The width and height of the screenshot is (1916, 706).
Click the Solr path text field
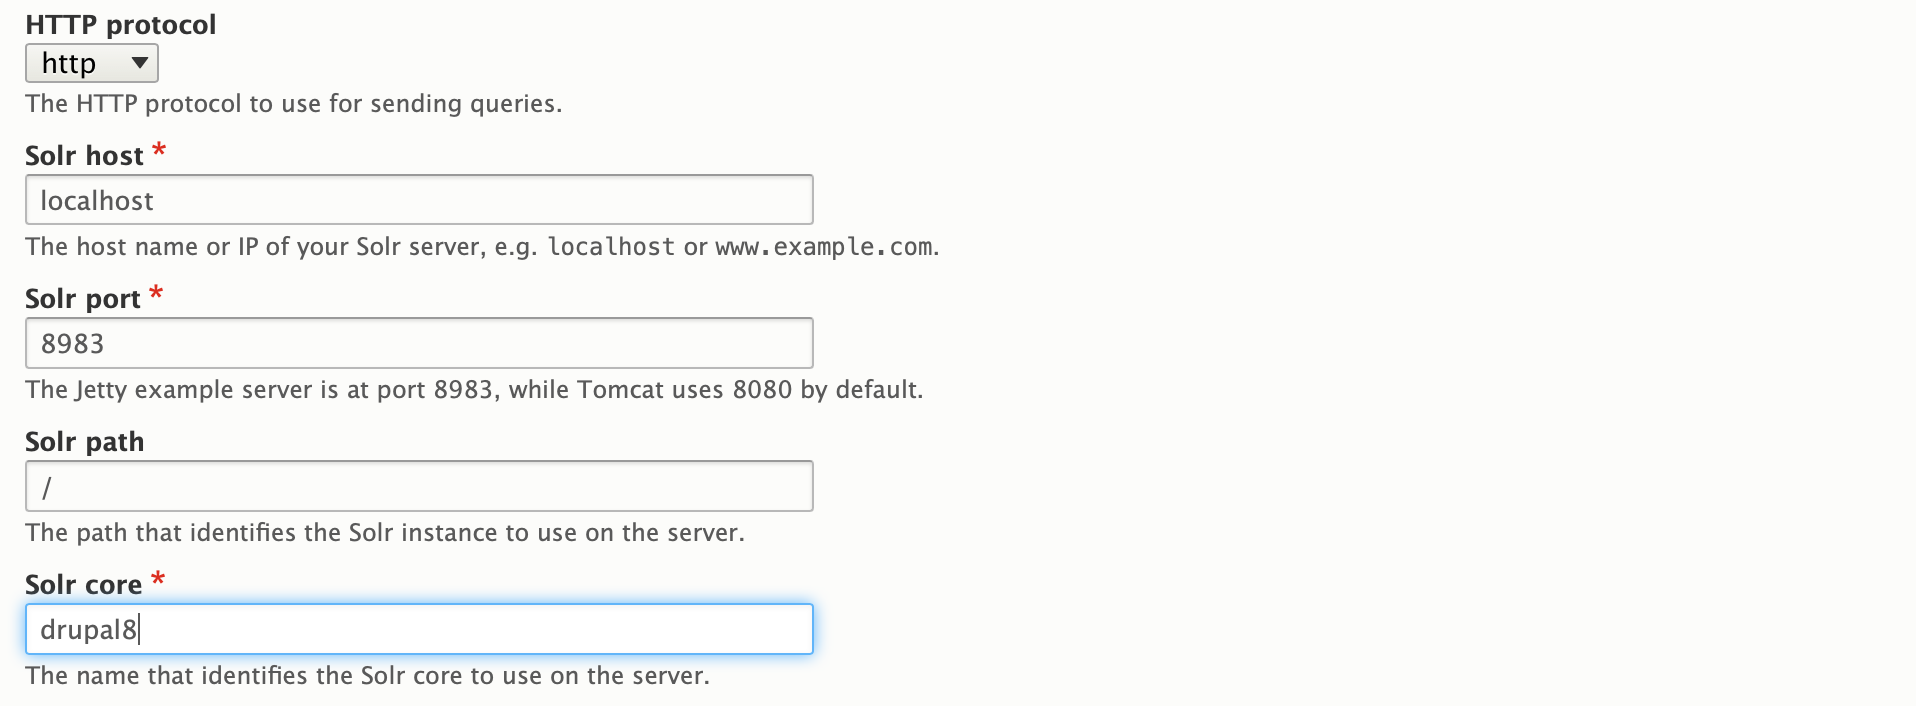coord(418,486)
